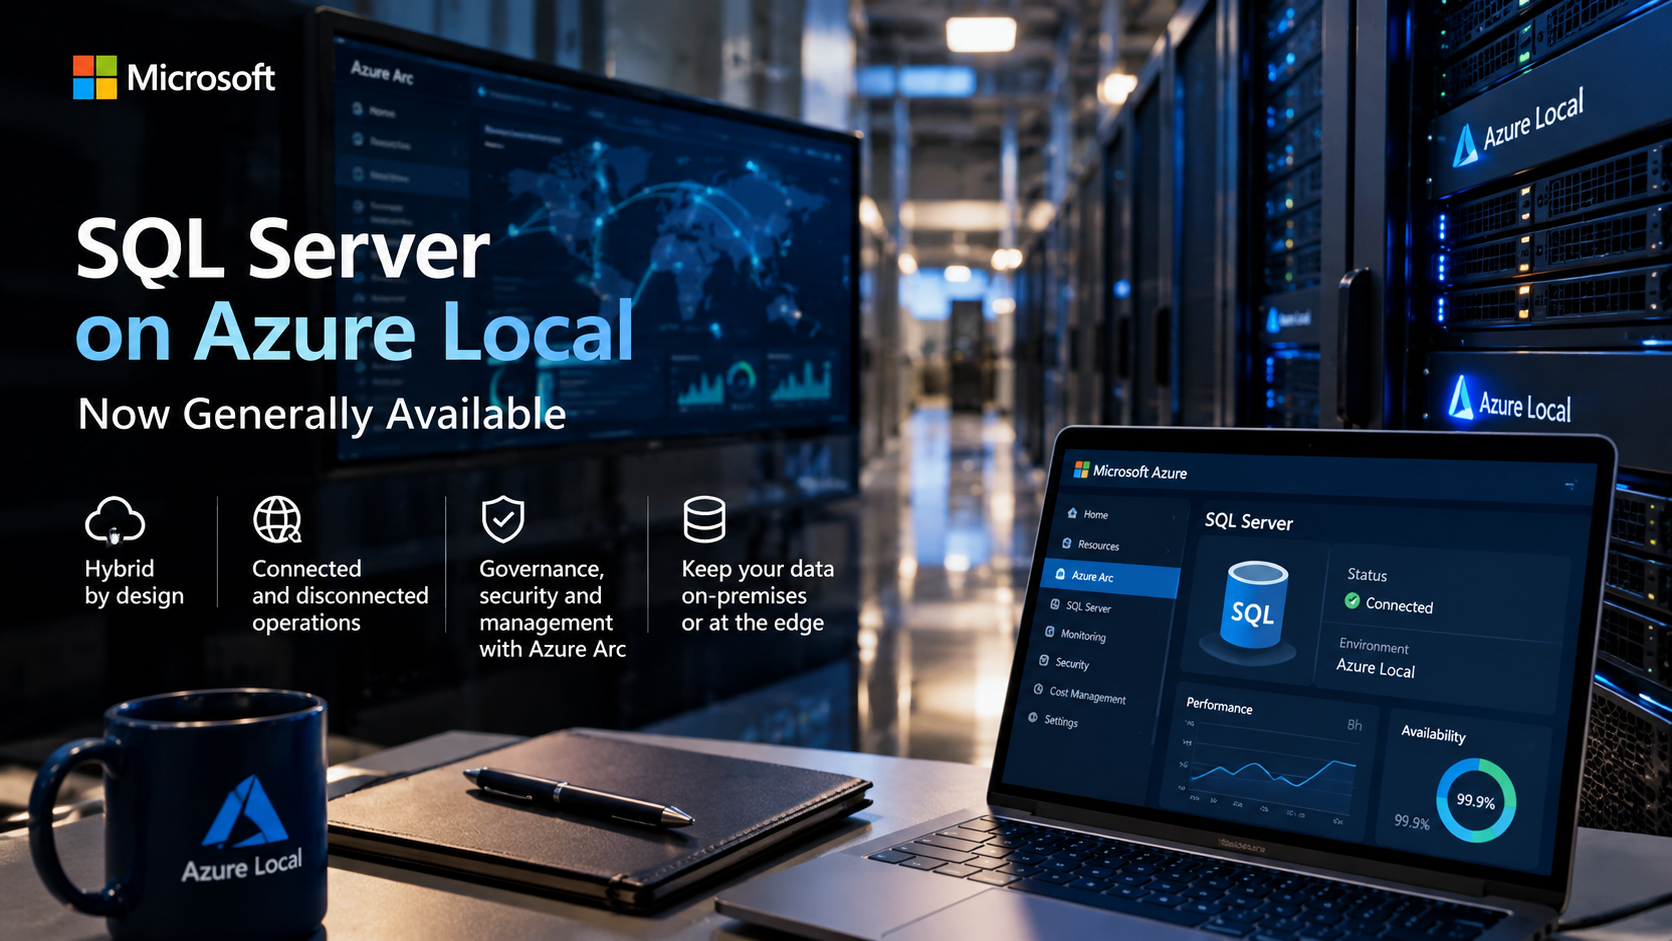Click the small icon at laptop header right
This screenshot has width=1672, height=941.
(1570, 485)
